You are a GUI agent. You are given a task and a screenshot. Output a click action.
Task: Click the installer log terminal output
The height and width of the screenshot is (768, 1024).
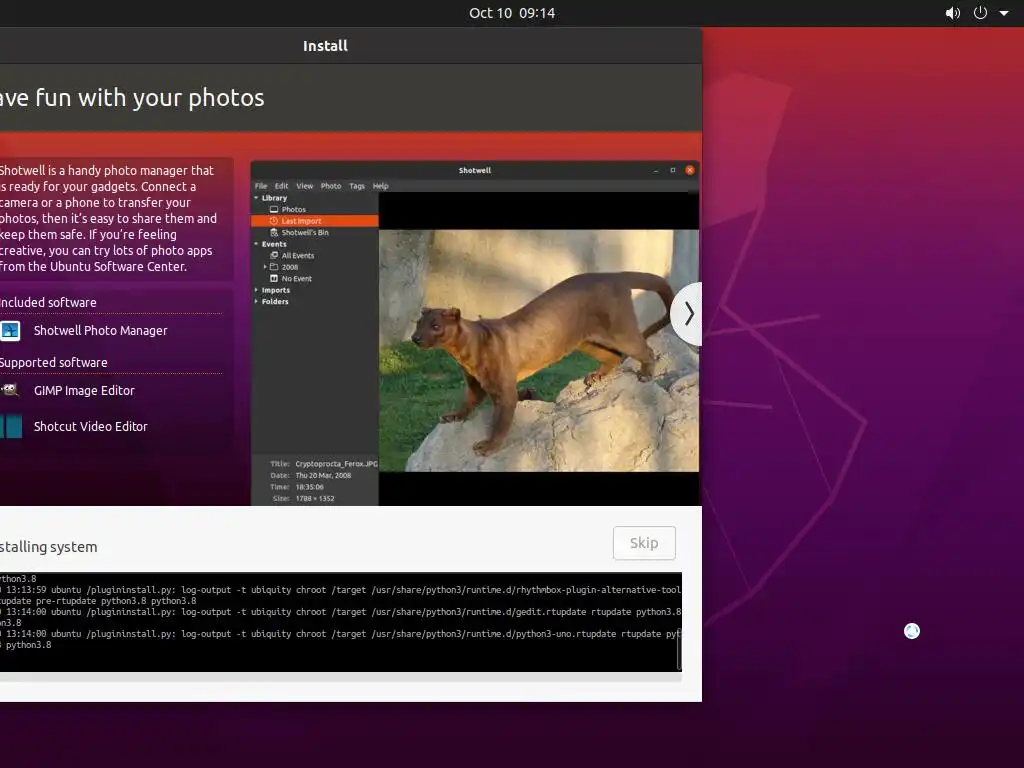pyautogui.click(x=340, y=622)
